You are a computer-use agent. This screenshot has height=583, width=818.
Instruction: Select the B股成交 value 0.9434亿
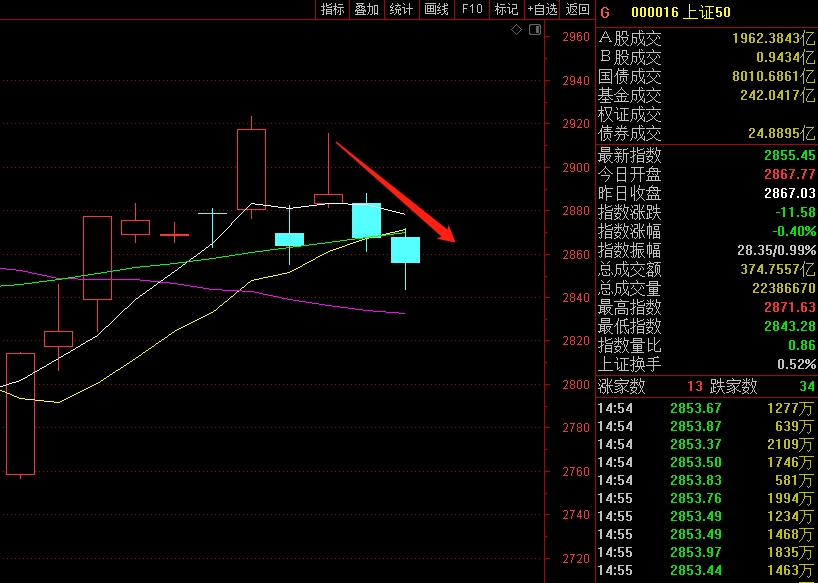pos(786,57)
